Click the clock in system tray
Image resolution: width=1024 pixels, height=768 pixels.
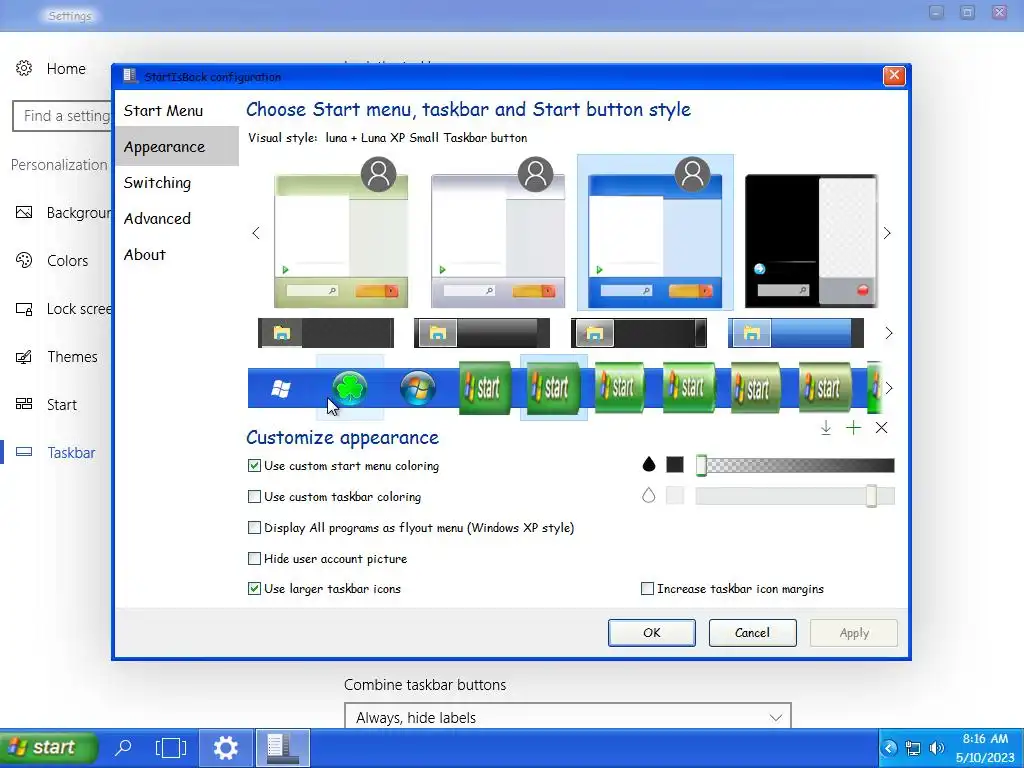(985, 748)
